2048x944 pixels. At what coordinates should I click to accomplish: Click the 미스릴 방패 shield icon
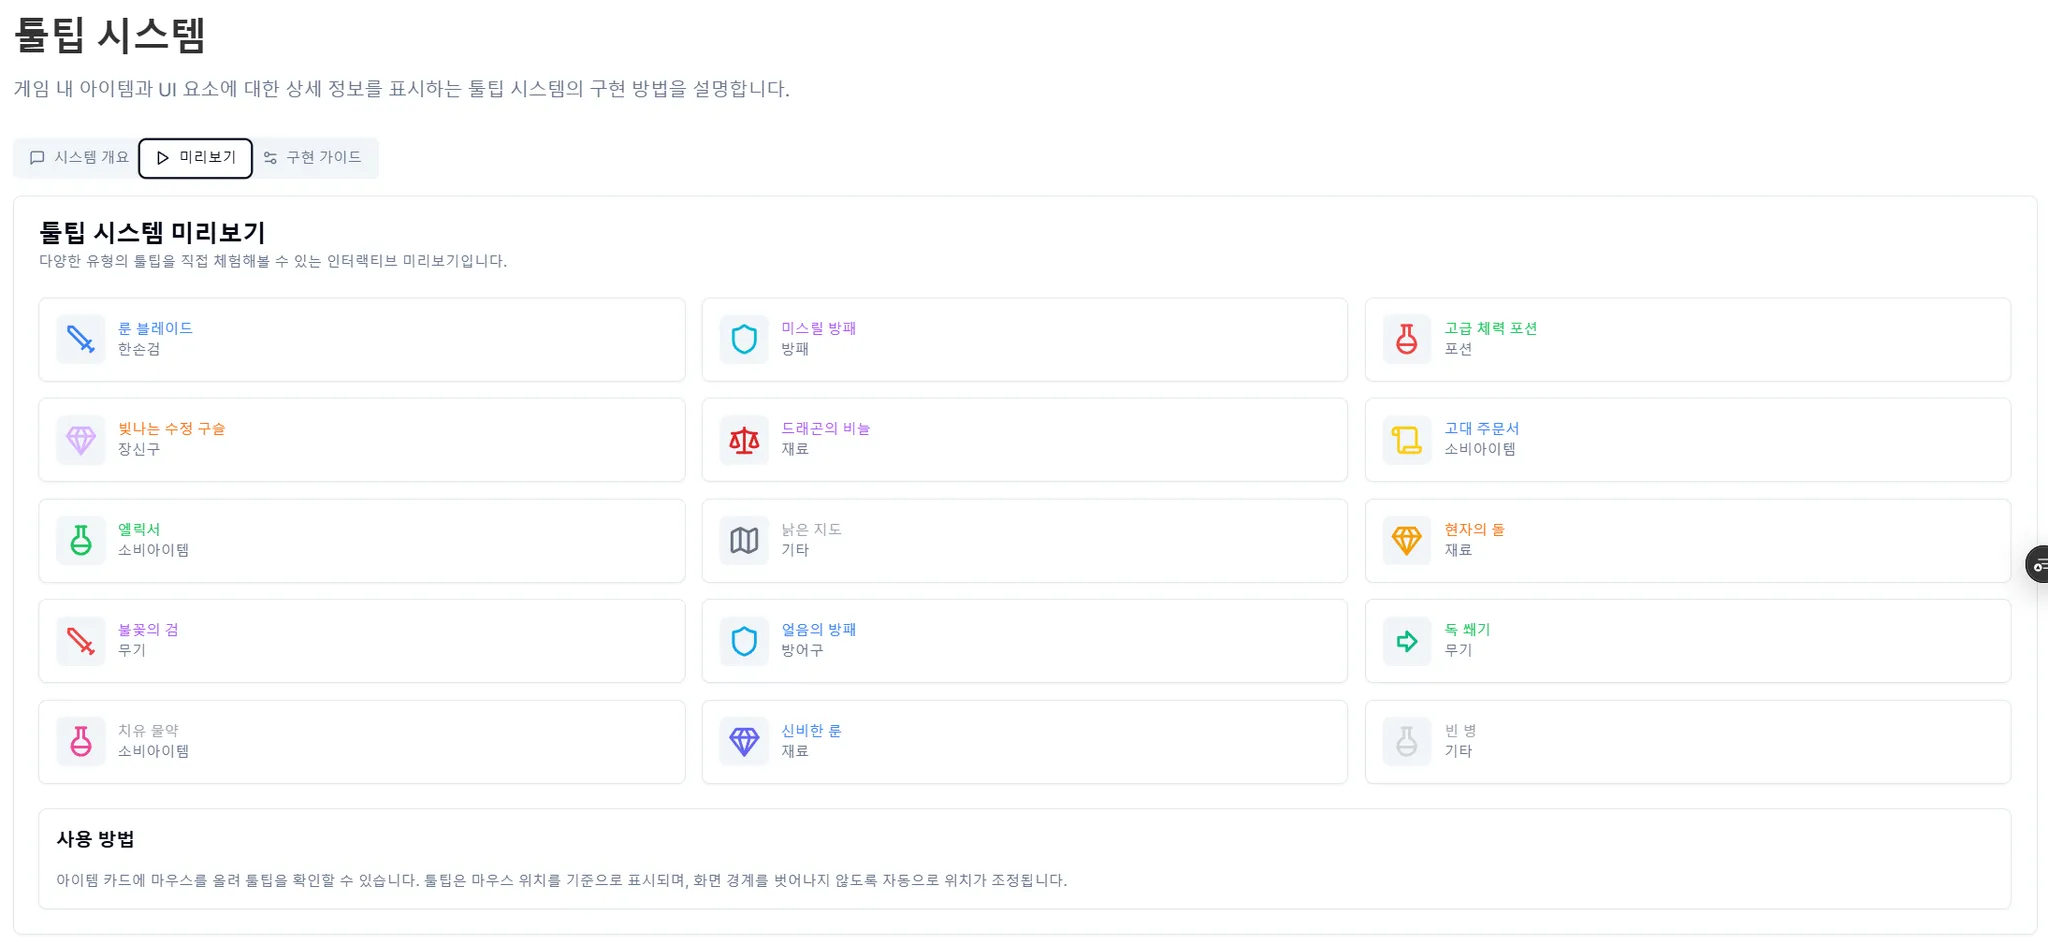(x=744, y=339)
